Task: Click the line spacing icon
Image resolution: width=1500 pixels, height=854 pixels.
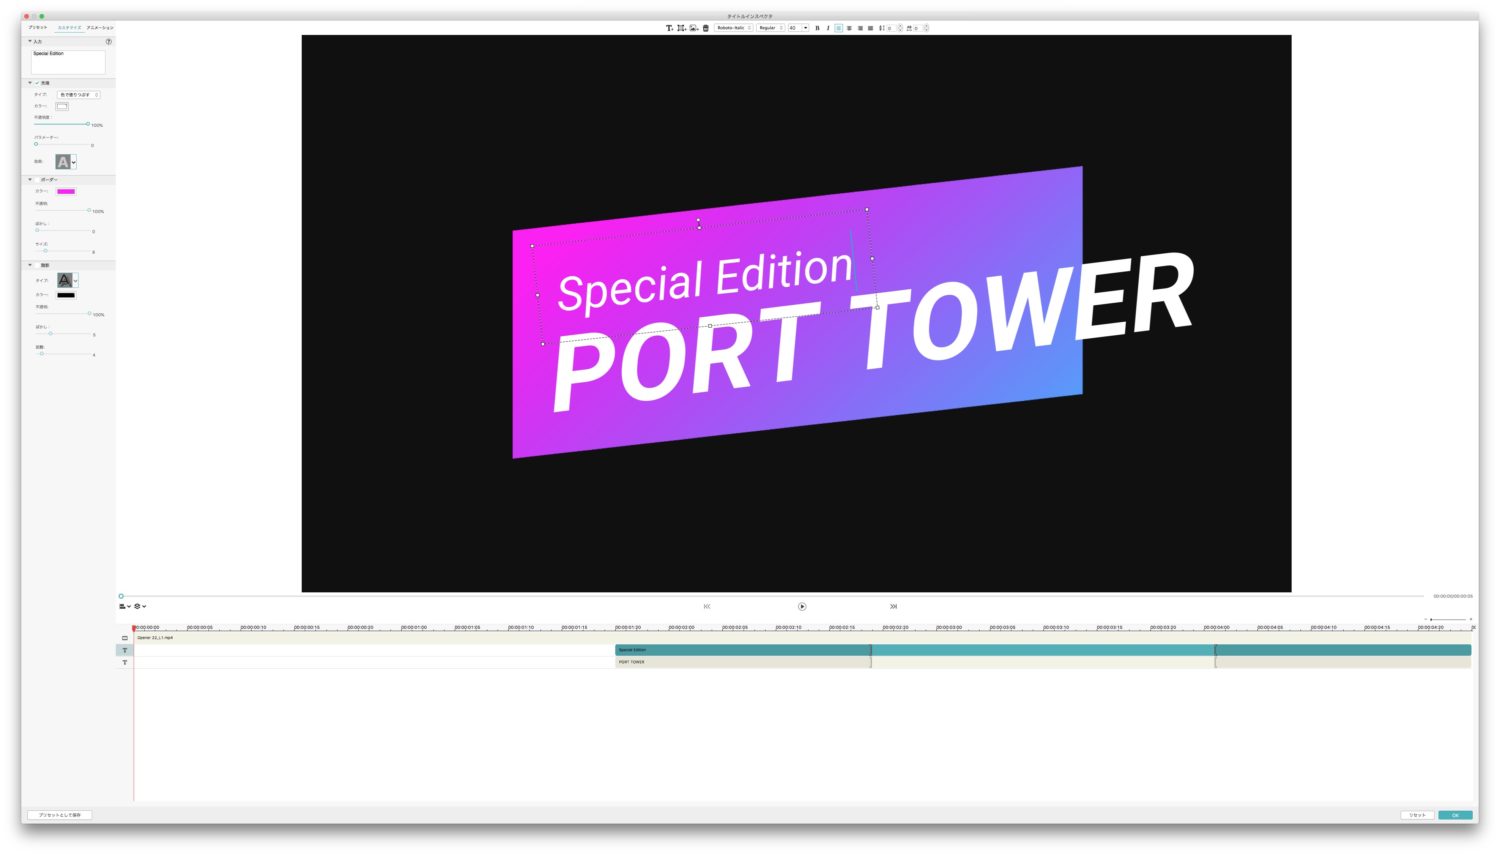Action: (882, 28)
